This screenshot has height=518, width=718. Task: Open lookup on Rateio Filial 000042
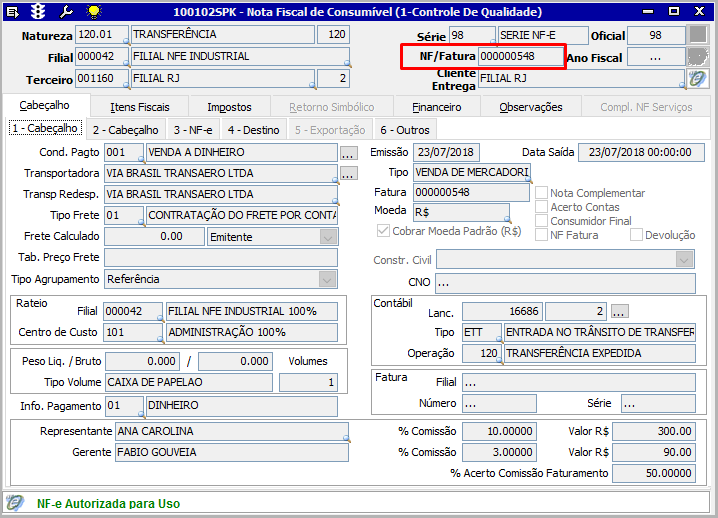coord(160,319)
